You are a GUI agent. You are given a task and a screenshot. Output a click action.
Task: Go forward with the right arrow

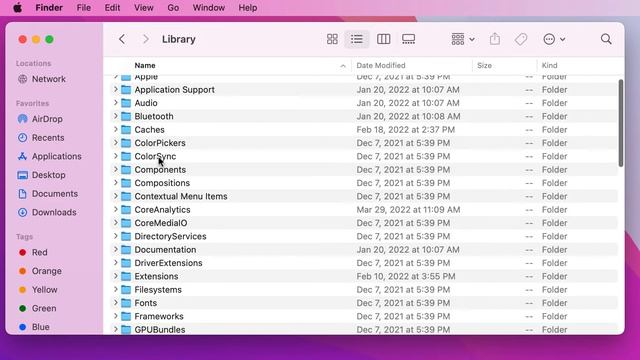click(x=146, y=39)
